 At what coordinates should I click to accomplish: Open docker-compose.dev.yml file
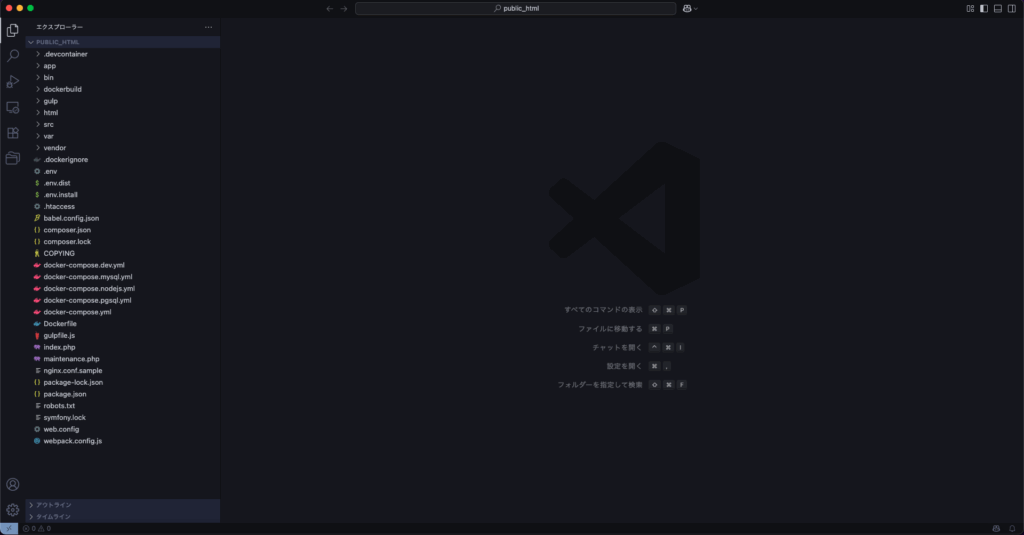[123, 265]
